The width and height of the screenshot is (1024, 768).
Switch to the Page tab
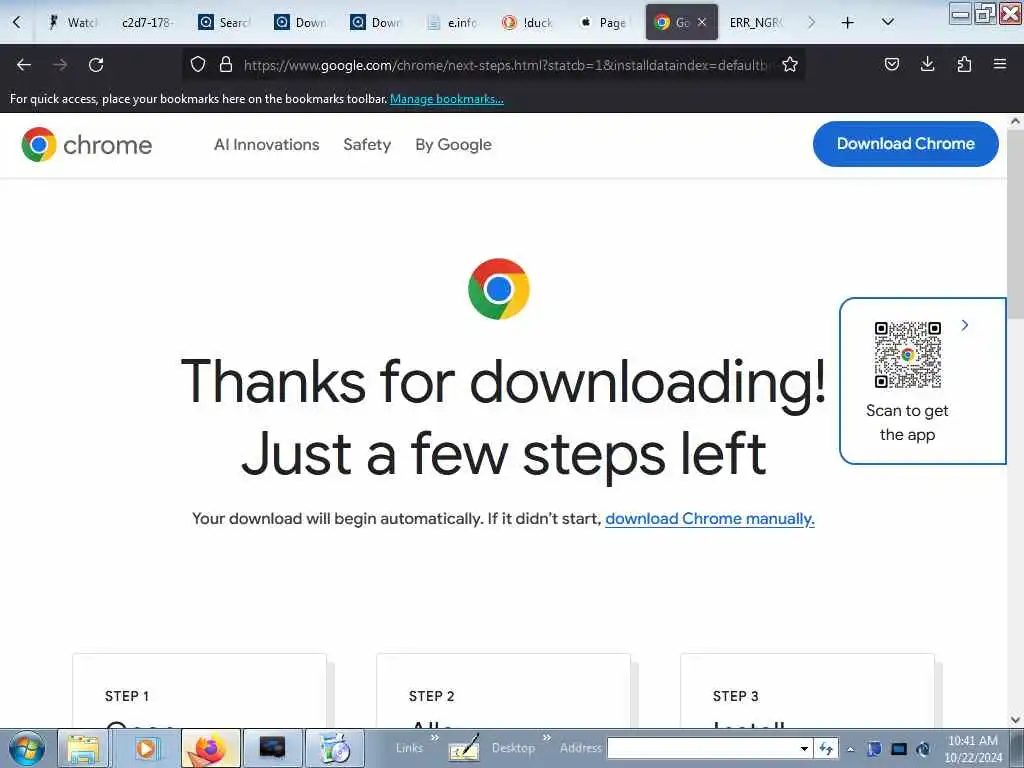coord(603,22)
